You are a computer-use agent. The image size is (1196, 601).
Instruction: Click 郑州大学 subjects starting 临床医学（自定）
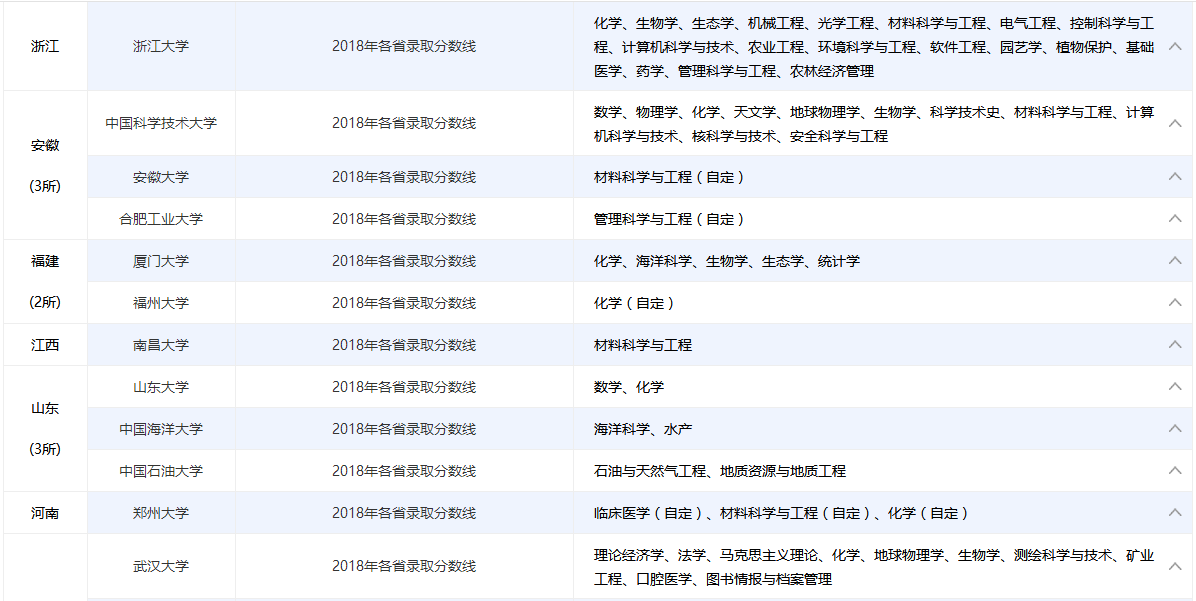(x=782, y=513)
